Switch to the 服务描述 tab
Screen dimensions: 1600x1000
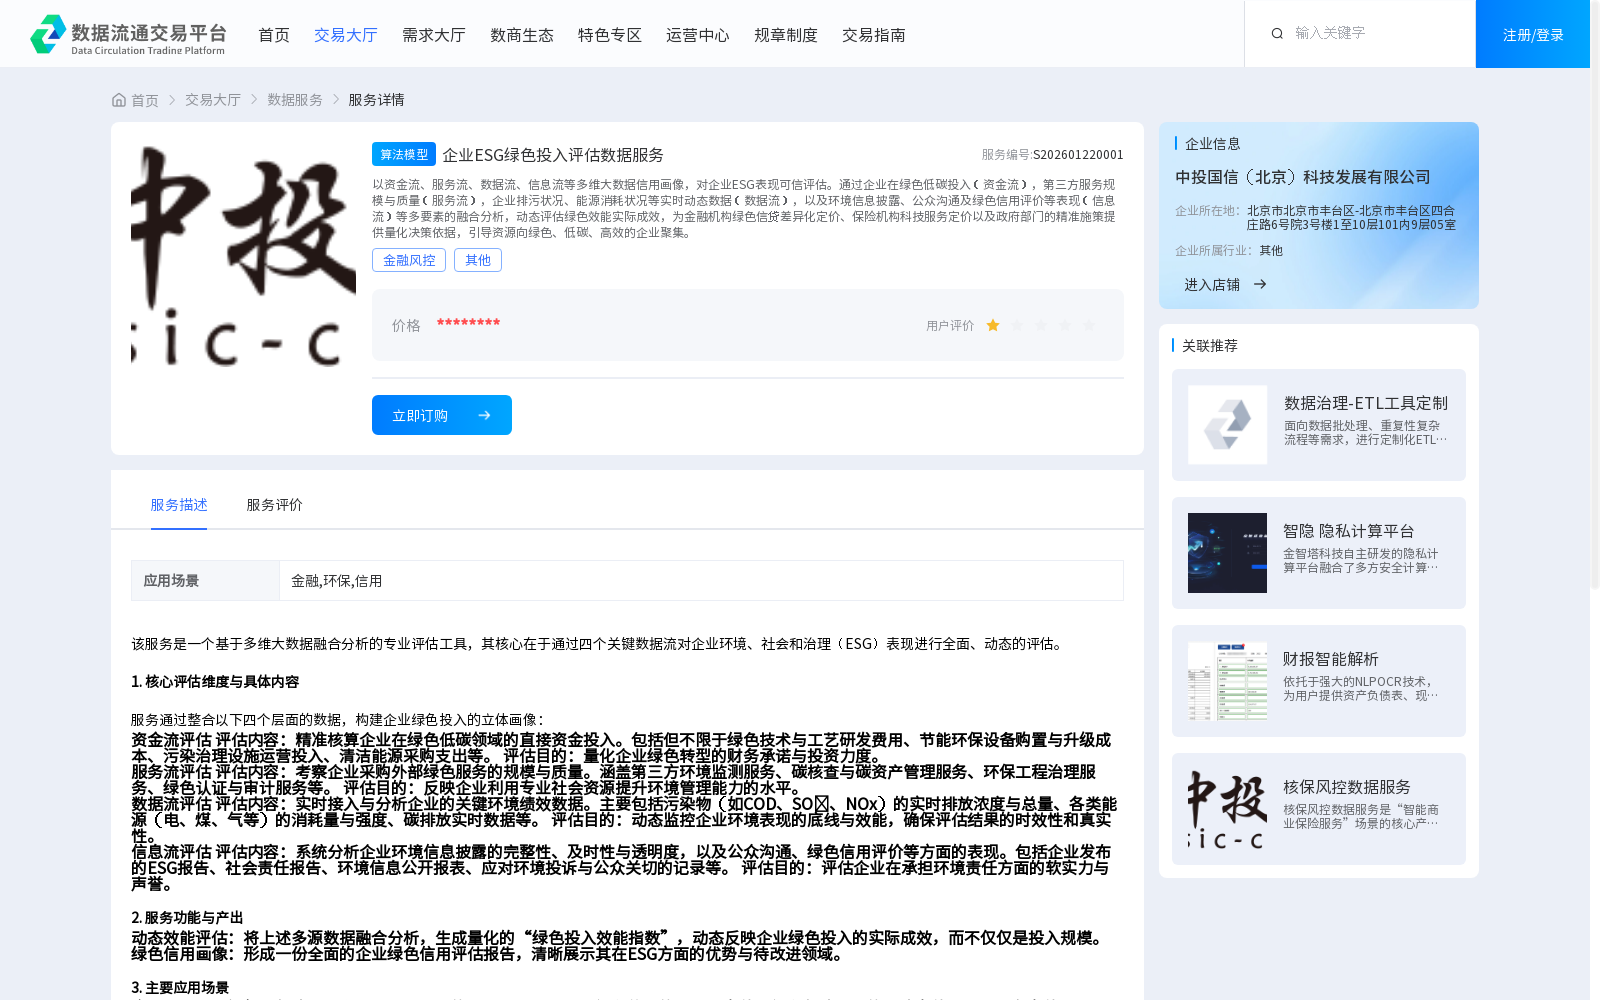[179, 505]
